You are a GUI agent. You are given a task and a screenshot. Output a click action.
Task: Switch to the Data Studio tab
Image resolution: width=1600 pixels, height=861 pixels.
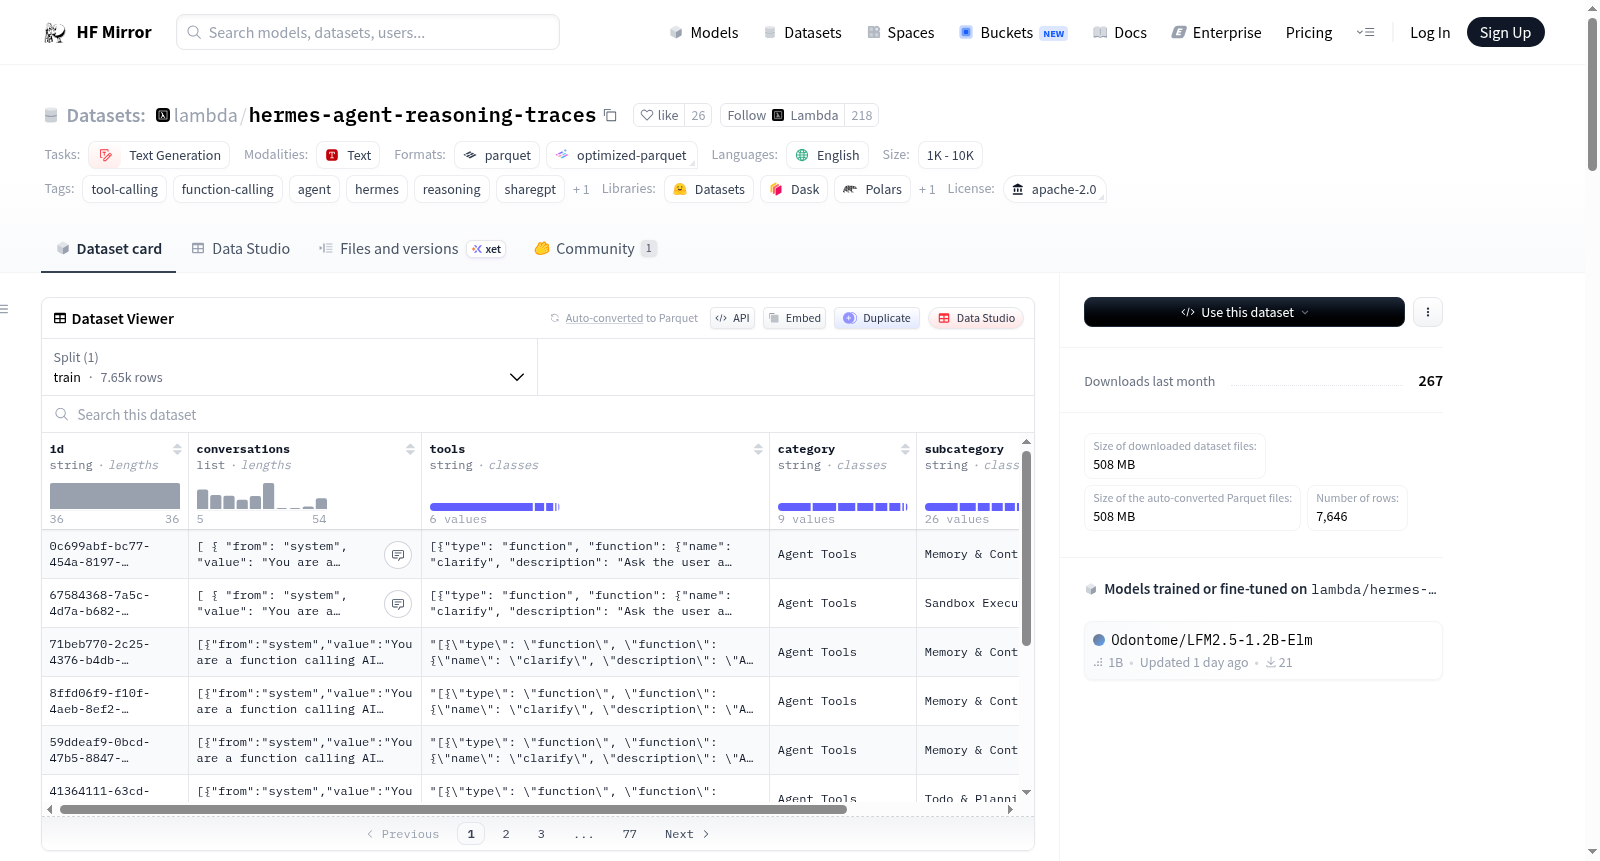(x=241, y=249)
